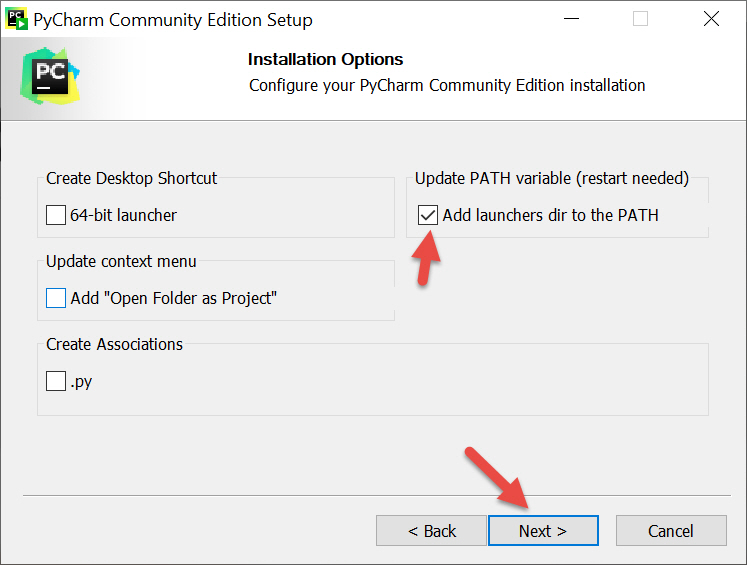The width and height of the screenshot is (747, 565).
Task: Click the PyCharm title bar icon
Action: tap(16, 20)
